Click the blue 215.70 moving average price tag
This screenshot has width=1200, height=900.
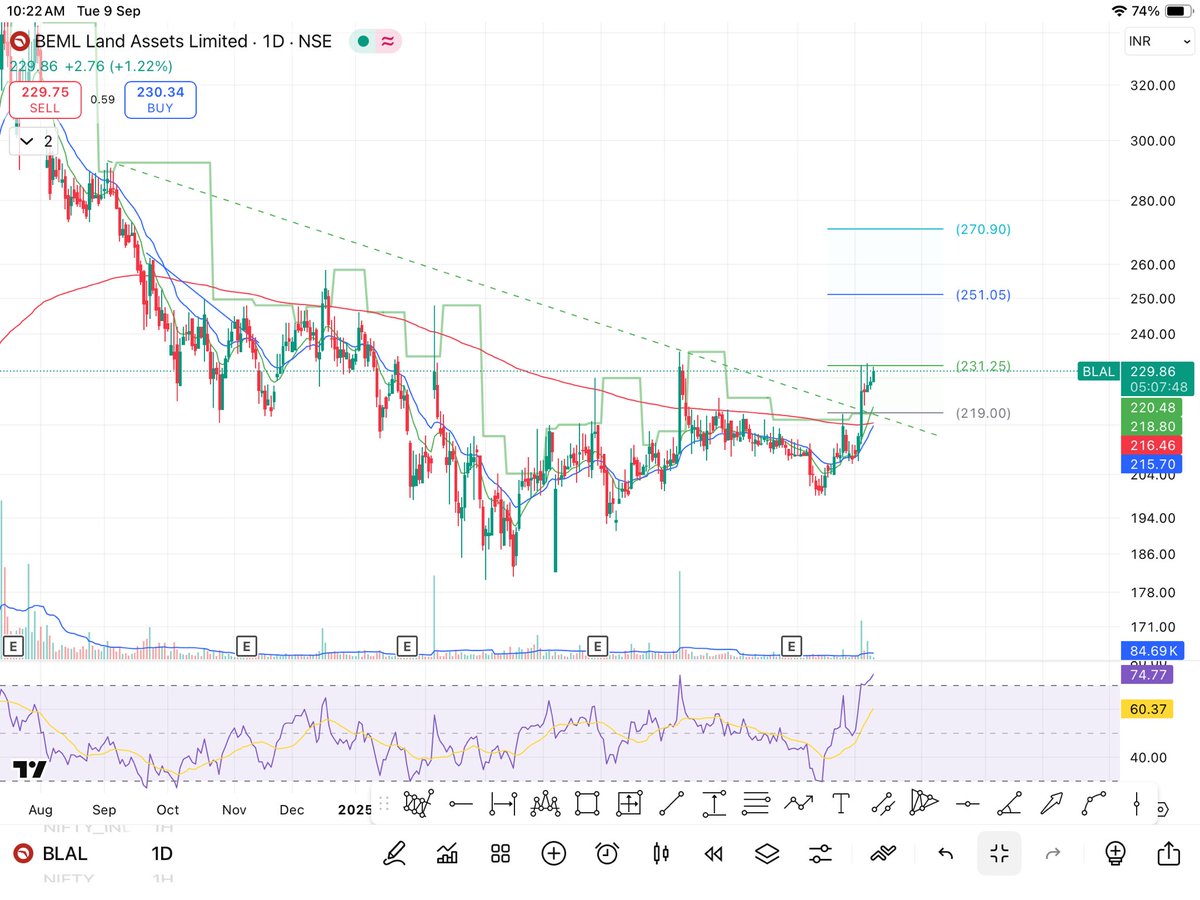click(1153, 462)
